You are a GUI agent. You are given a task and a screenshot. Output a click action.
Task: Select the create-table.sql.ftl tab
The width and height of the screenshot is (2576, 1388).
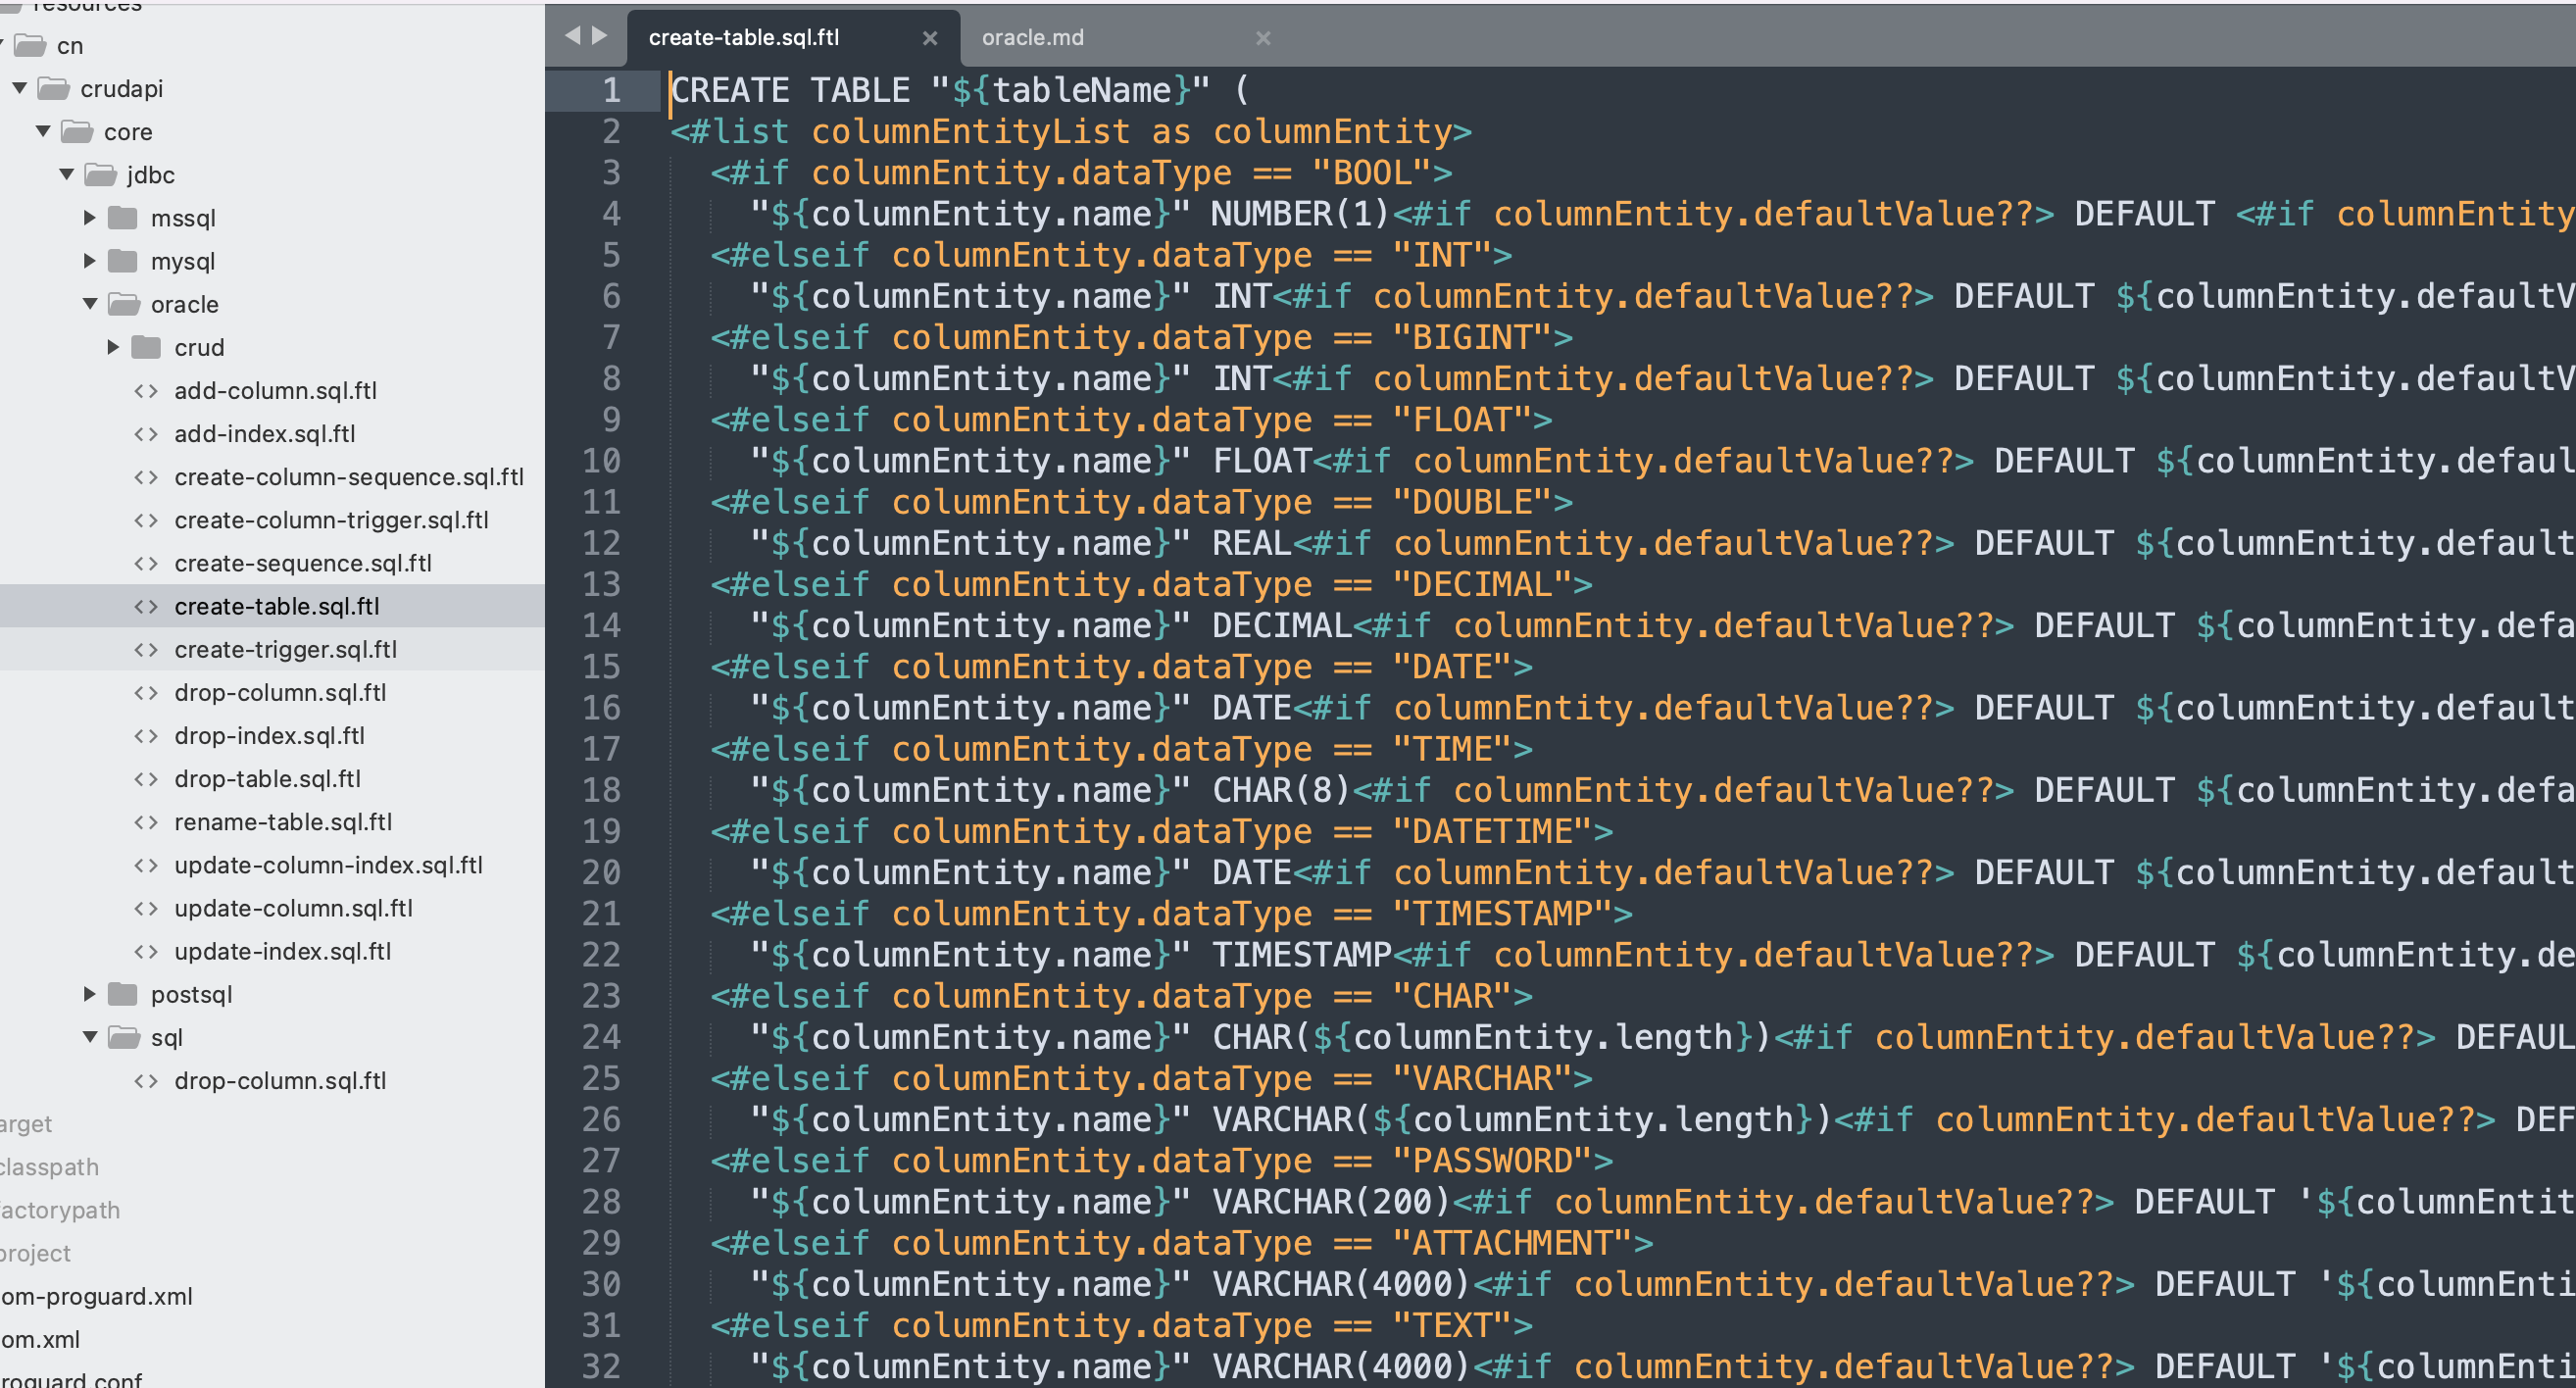[743, 38]
